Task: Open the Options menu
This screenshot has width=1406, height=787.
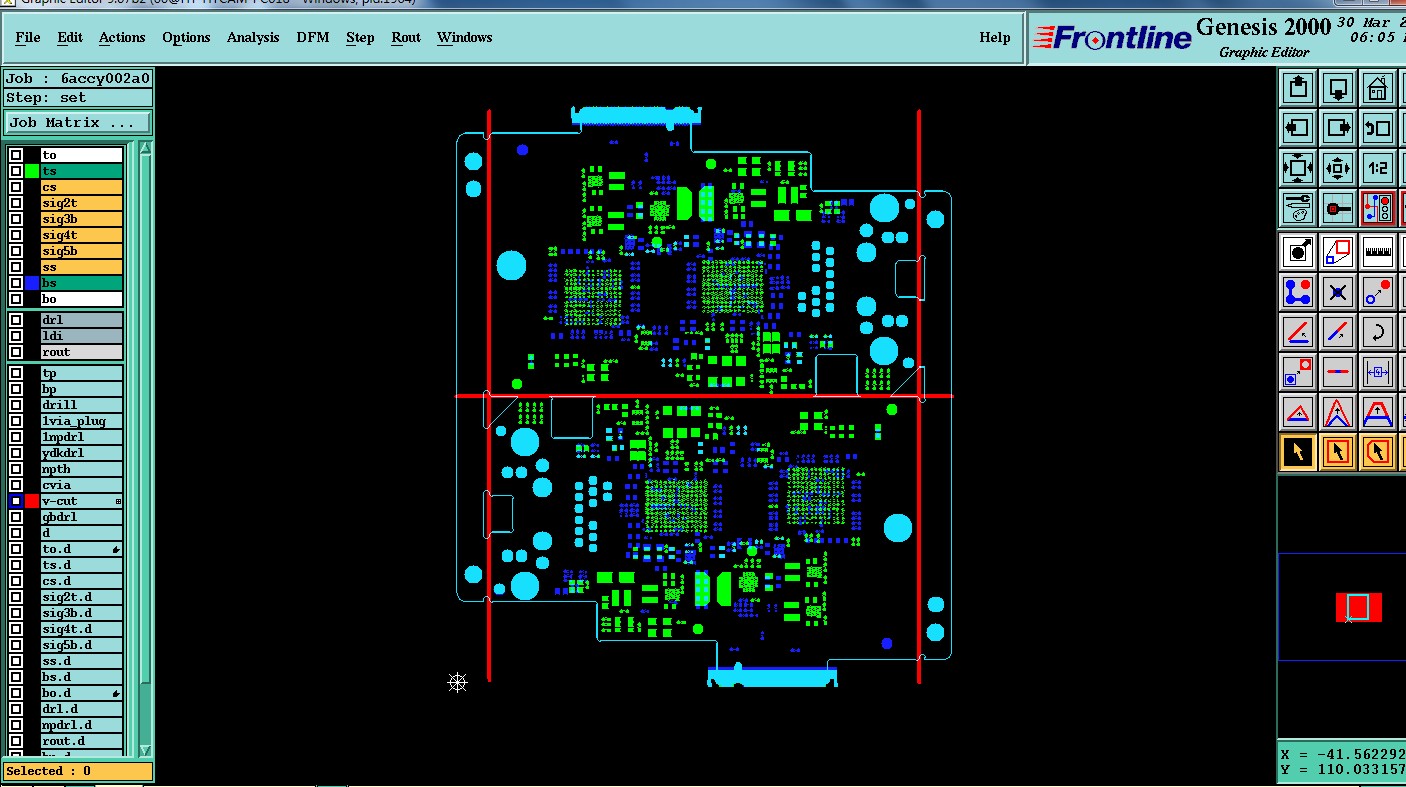Action: [186, 37]
